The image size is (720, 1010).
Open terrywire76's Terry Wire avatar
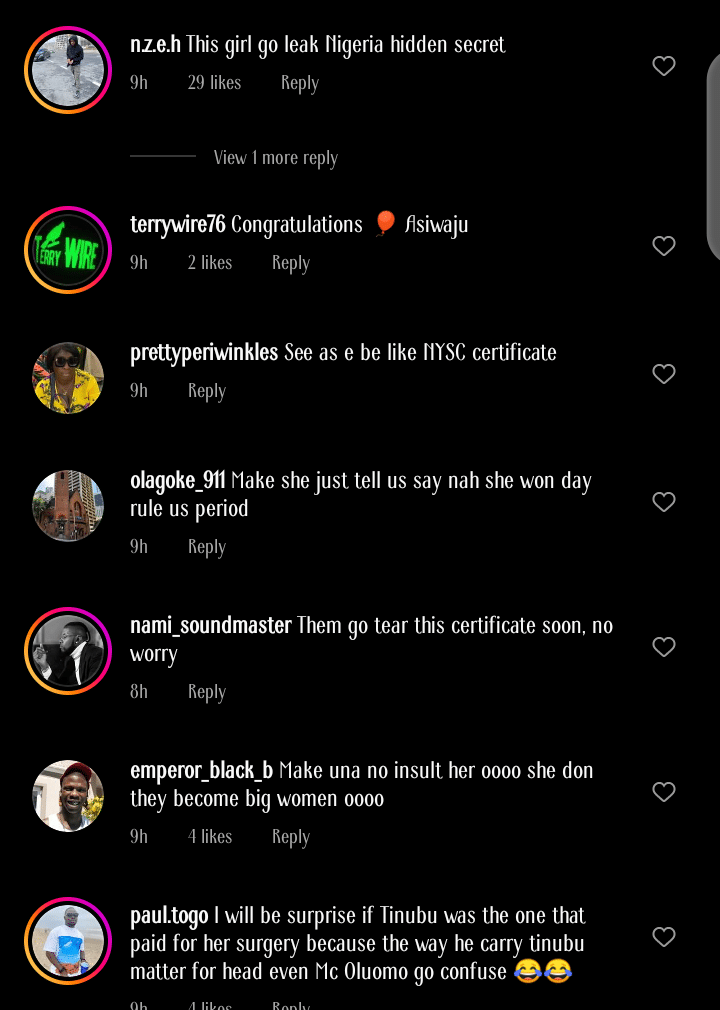68,250
